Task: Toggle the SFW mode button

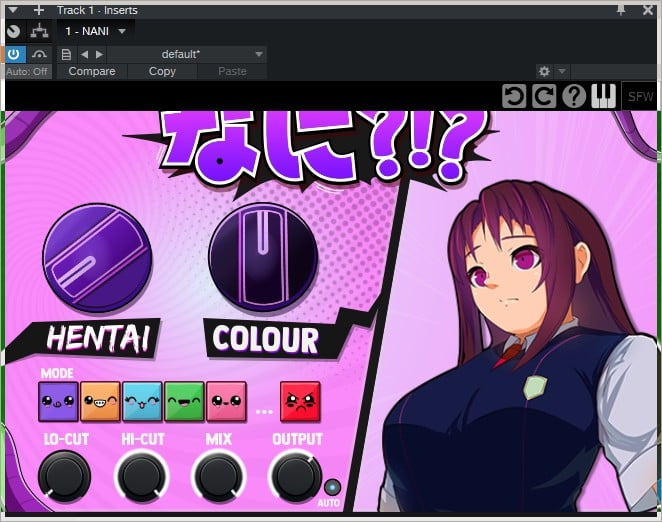Action: point(640,96)
